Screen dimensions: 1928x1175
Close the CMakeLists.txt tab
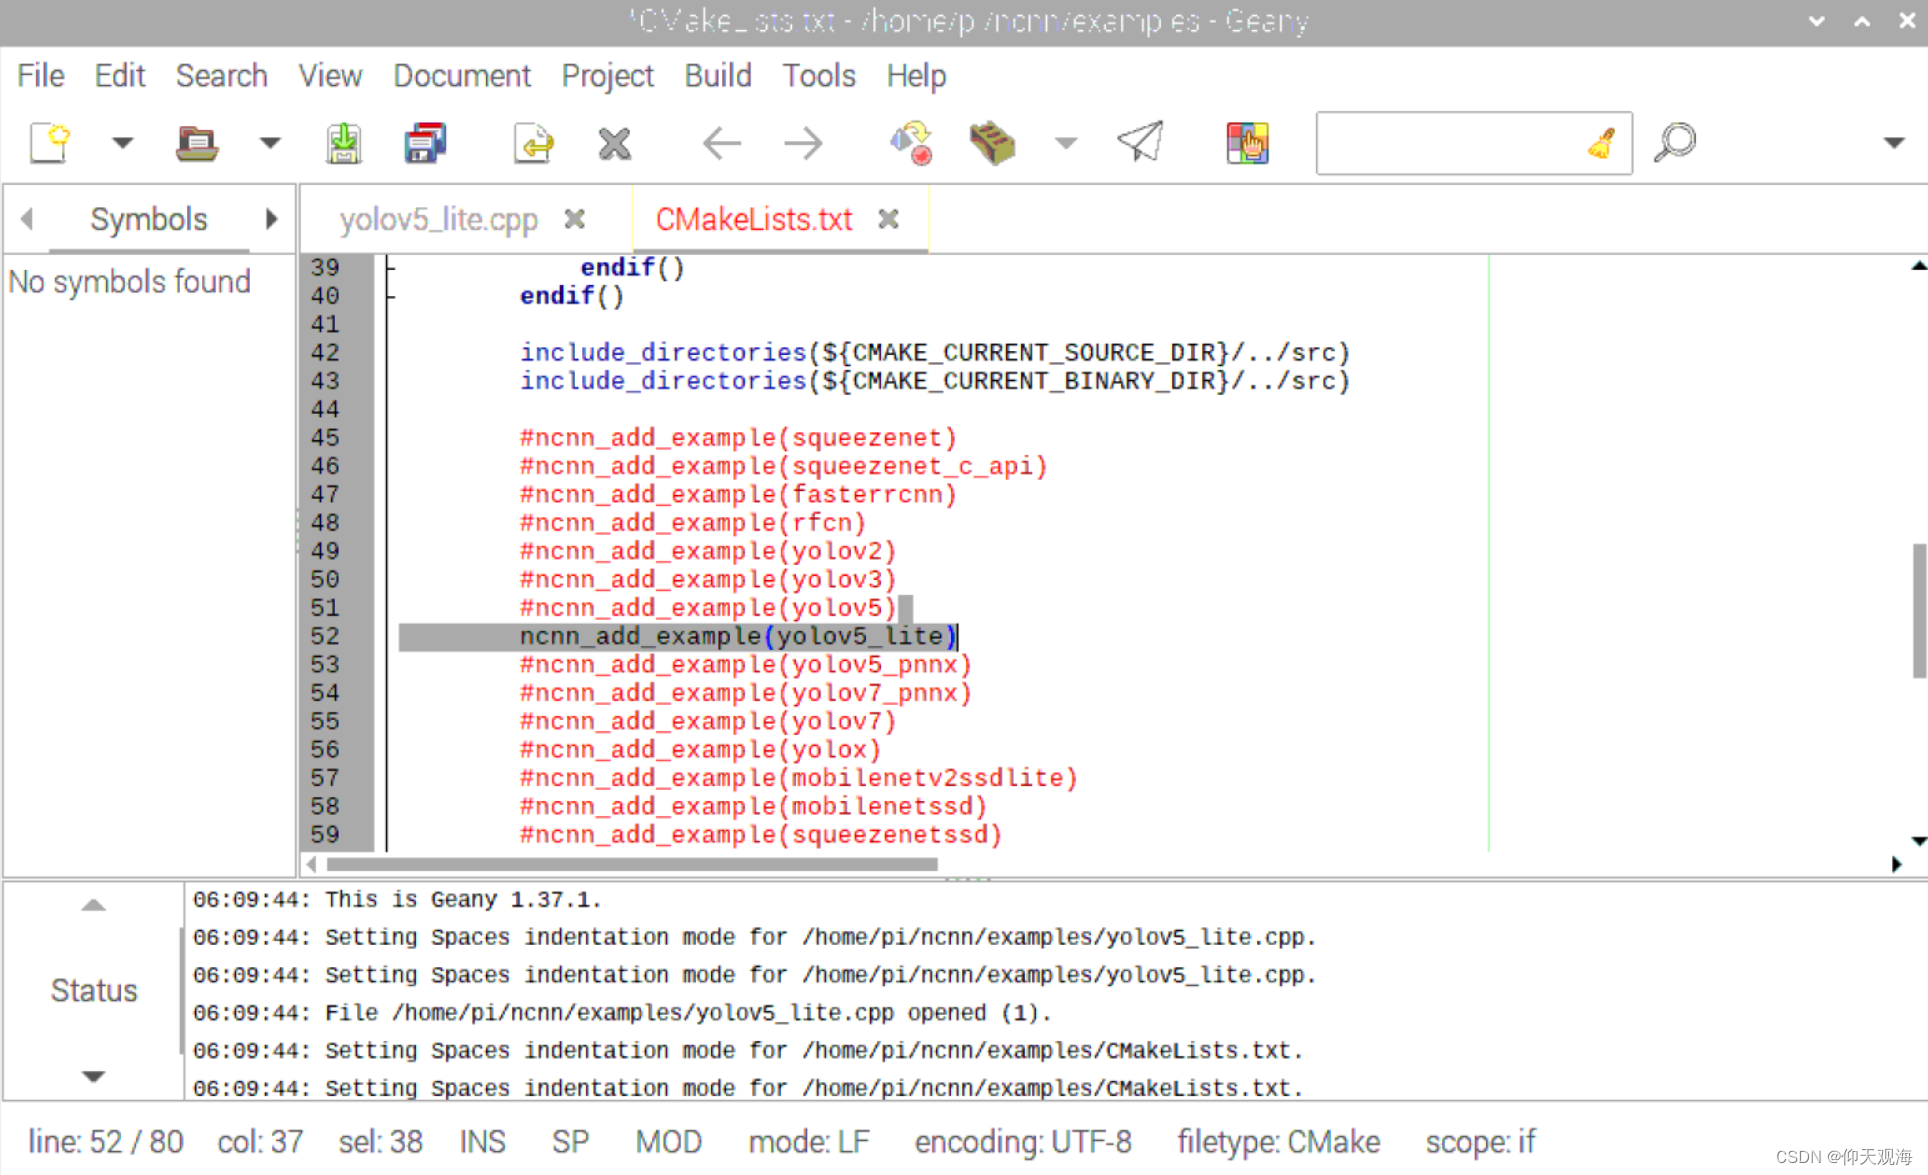tap(888, 219)
